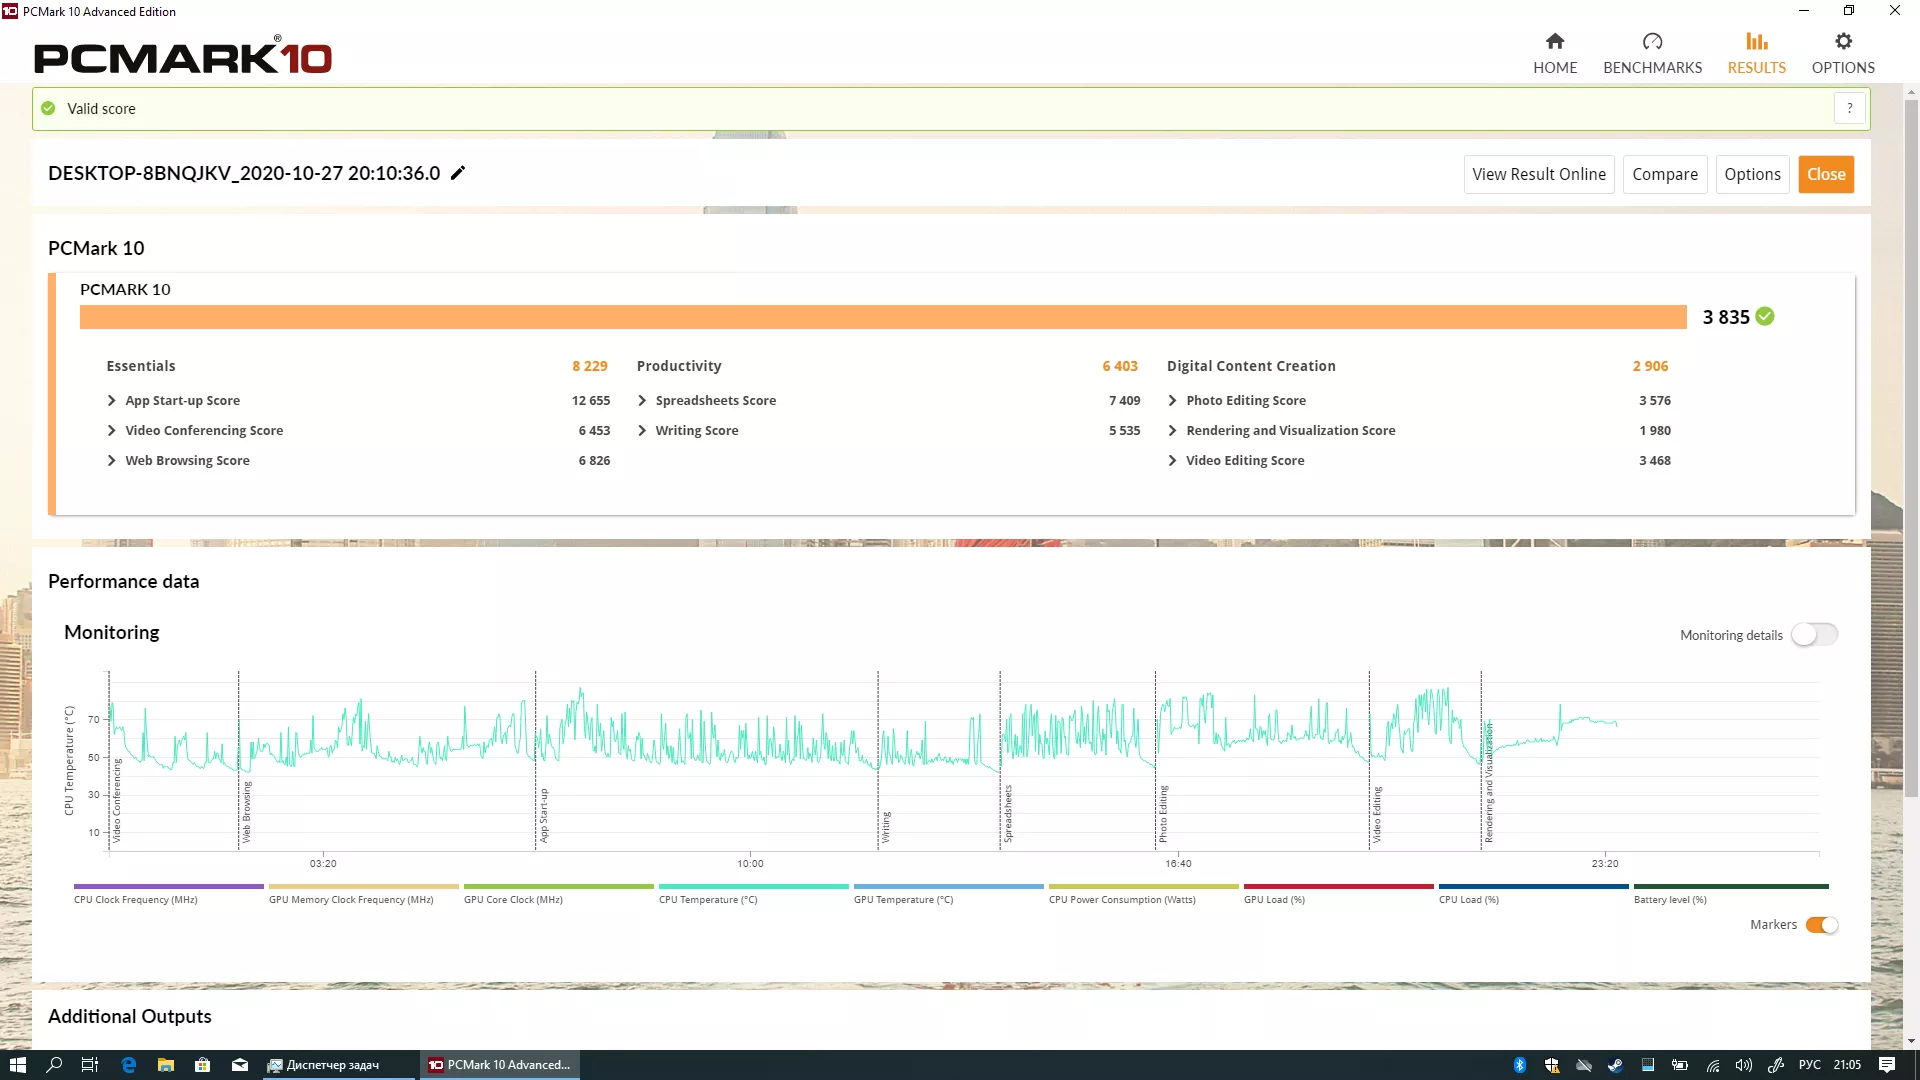The width and height of the screenshot is (1920, 1080).
Task: Open the Options tab in the top navigation
Action: [1843, 53]
